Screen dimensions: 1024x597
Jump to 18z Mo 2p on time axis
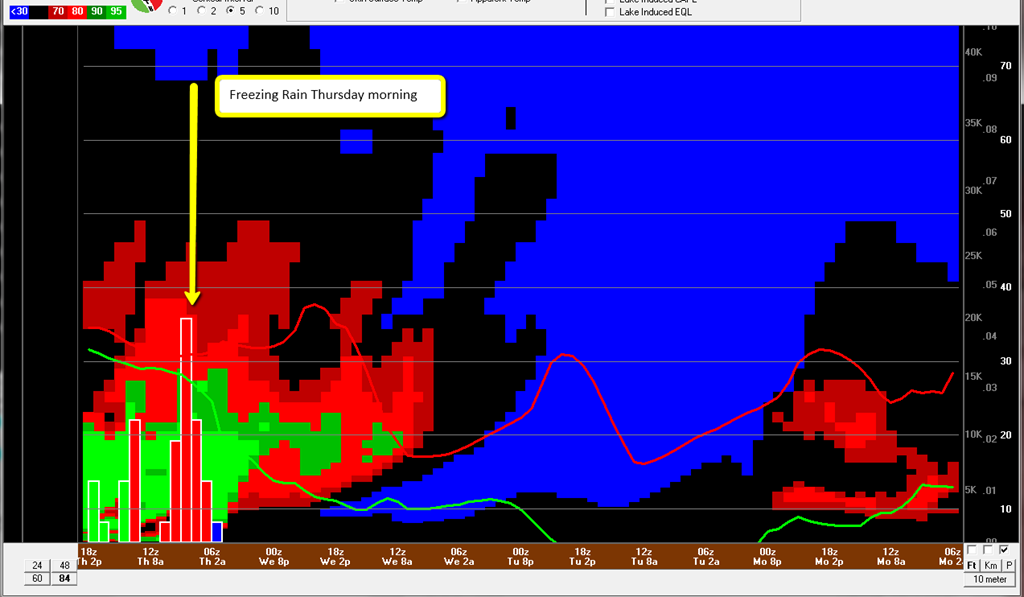[829, 557]
